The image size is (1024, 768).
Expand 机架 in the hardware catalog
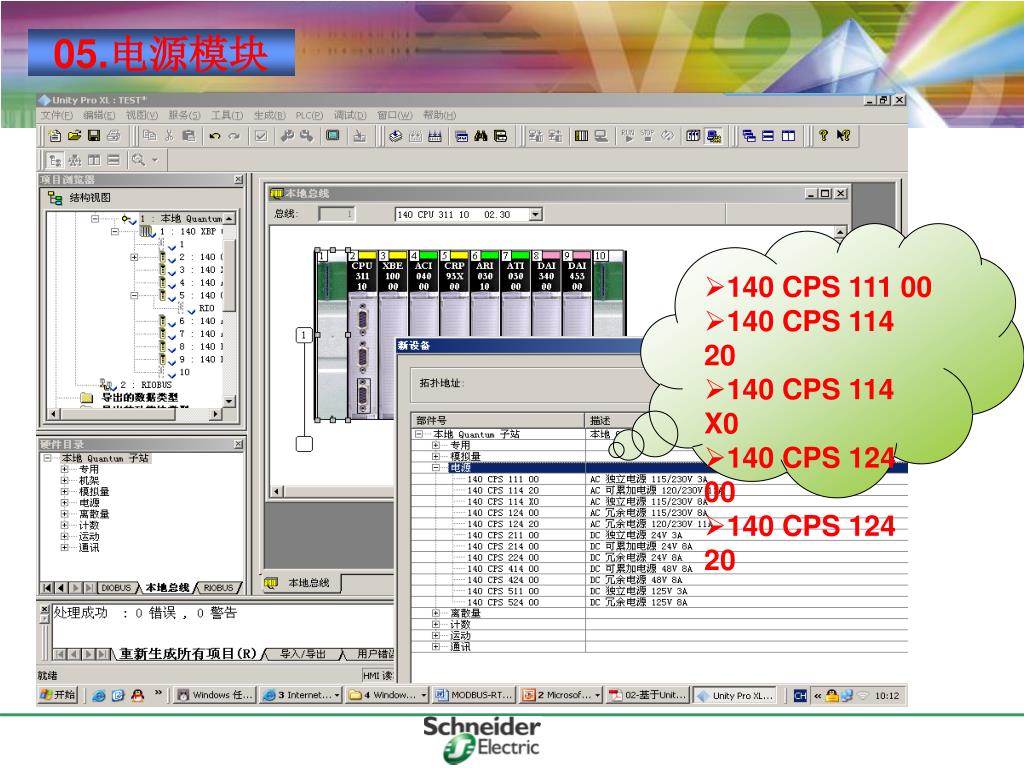click(x=65, y=480)
